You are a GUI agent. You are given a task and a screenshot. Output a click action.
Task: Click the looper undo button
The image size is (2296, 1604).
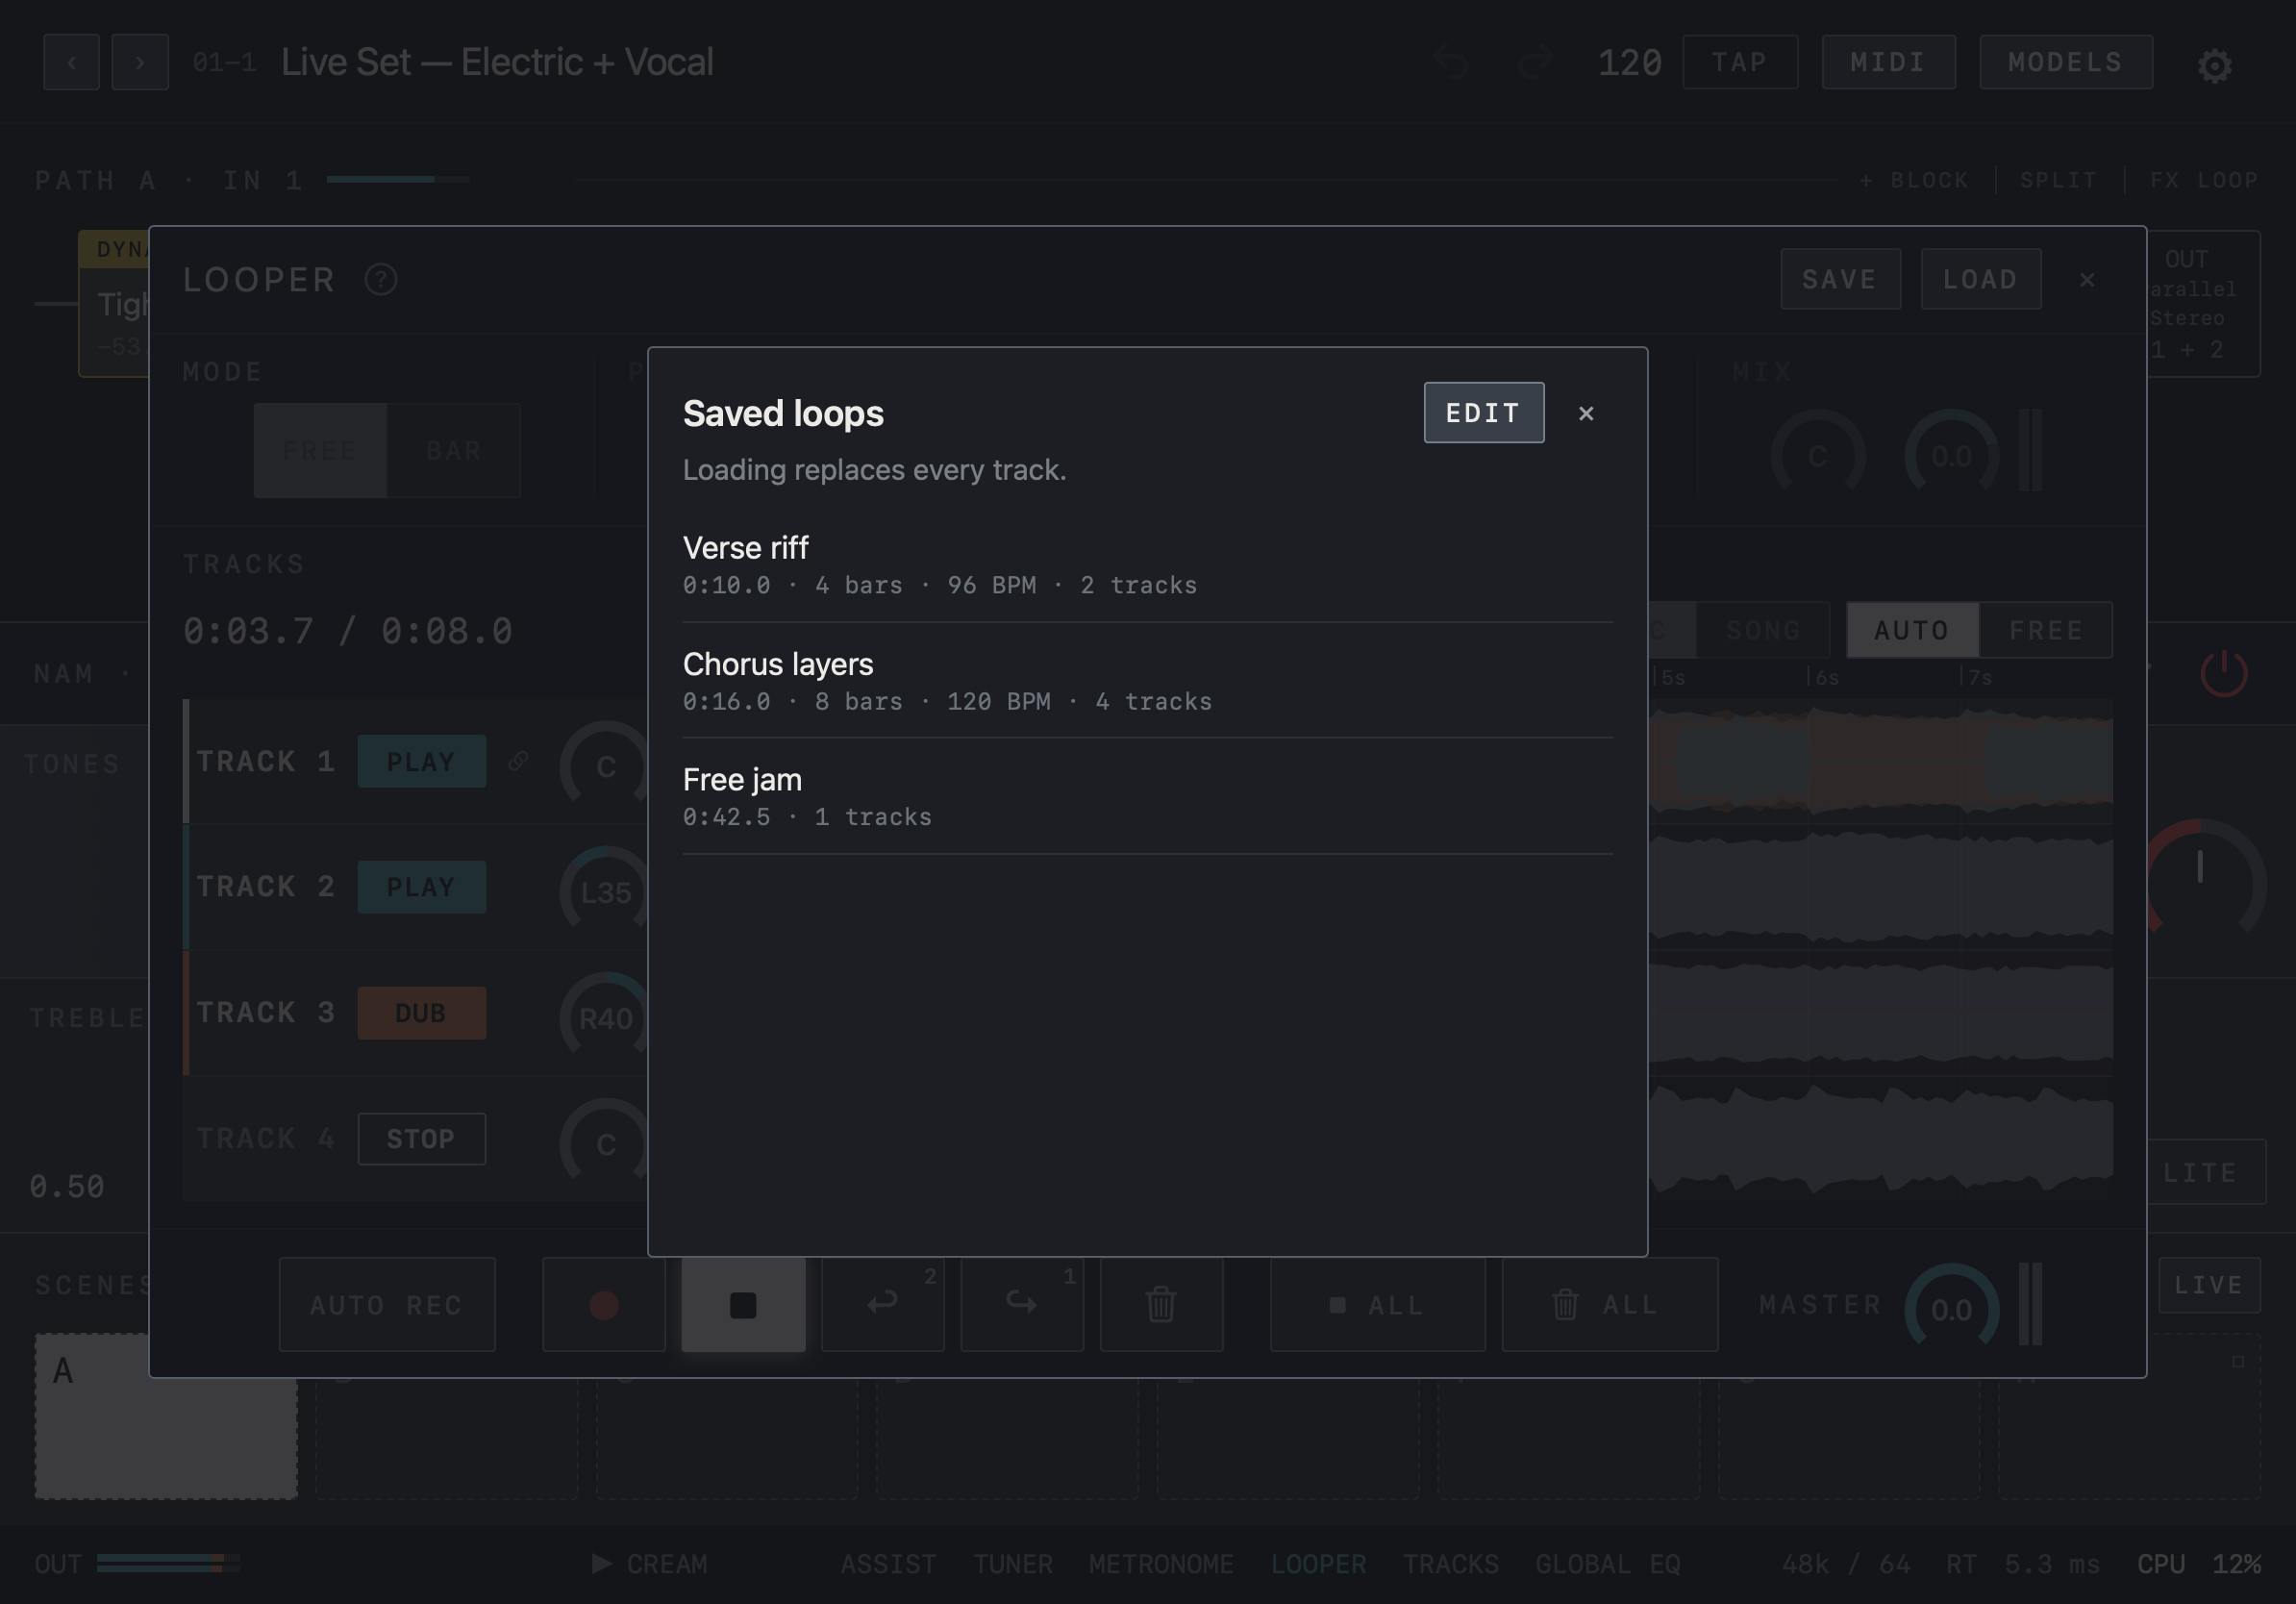[x=882, y=1304]
